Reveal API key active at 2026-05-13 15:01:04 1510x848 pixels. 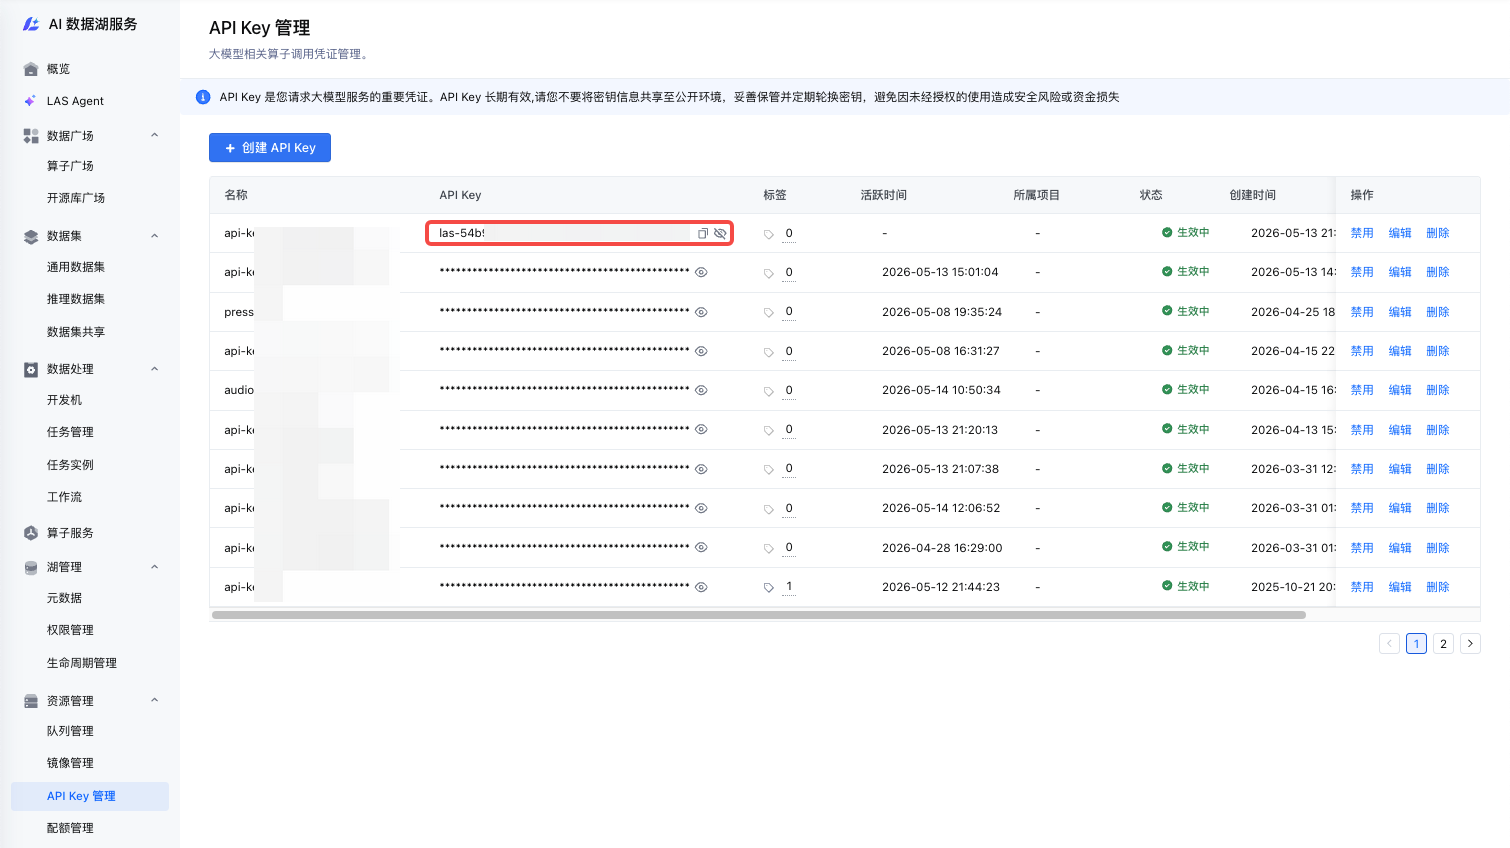701,272
